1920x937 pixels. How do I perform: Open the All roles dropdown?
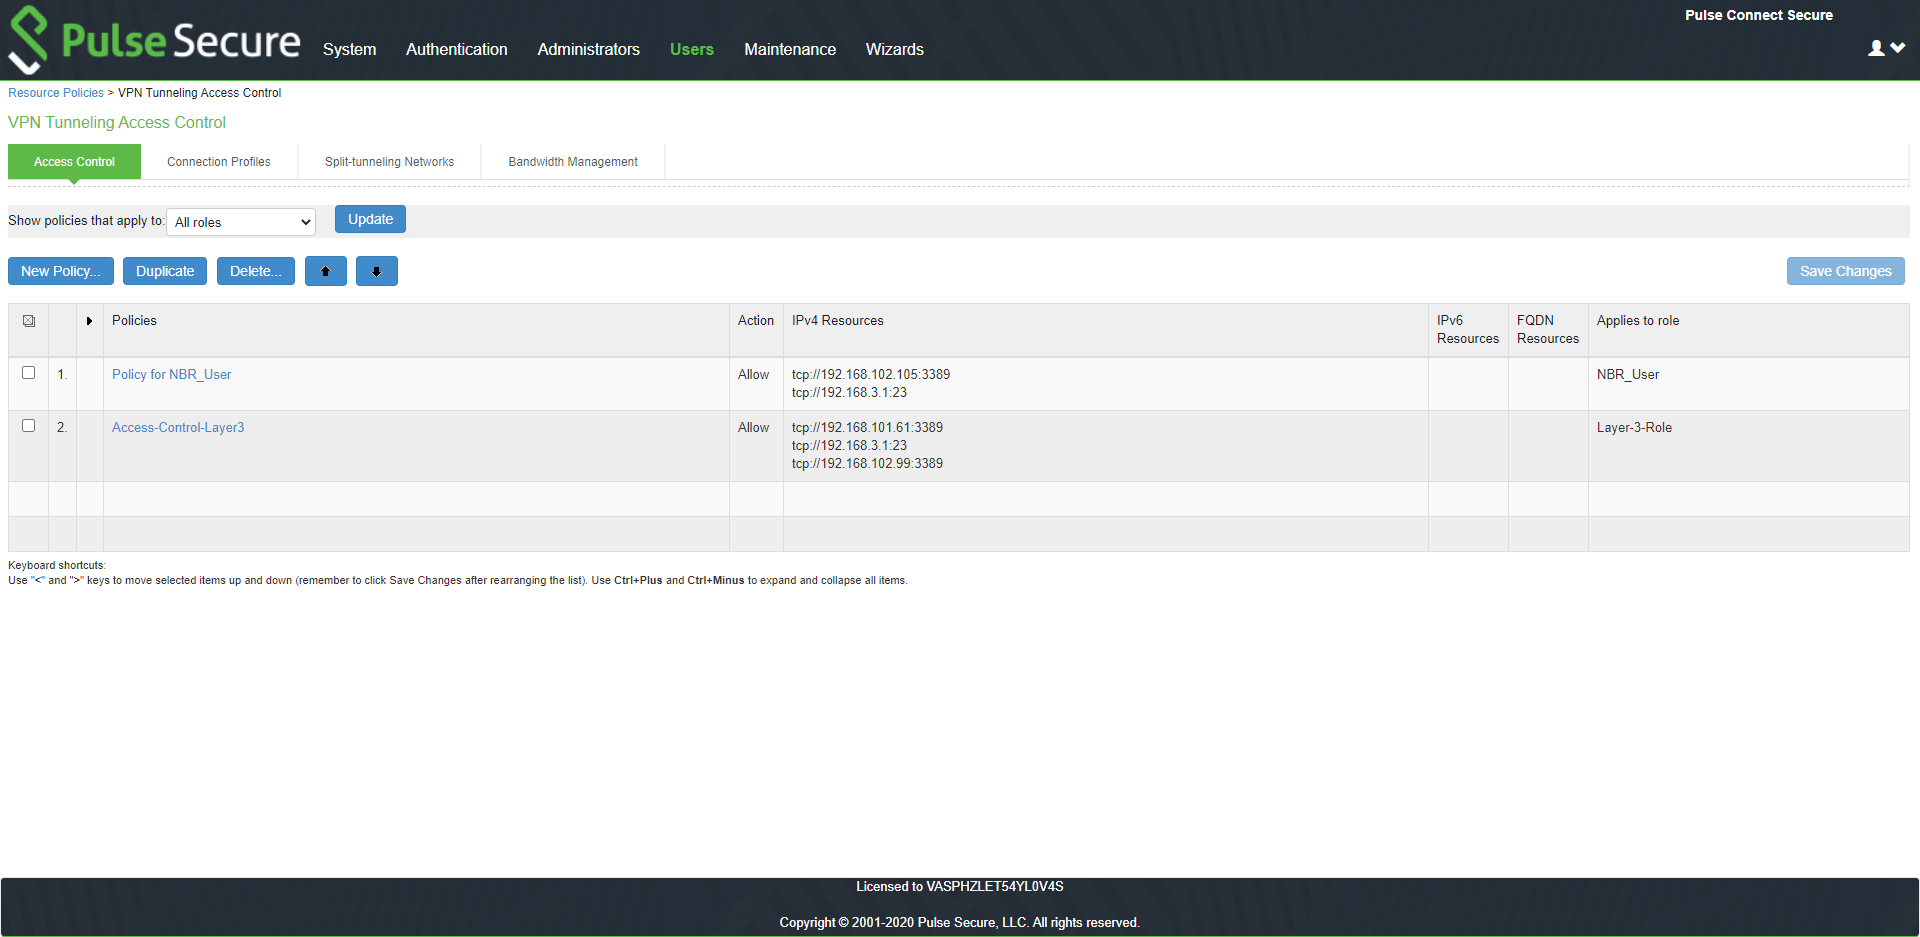(x=241, y=222)
